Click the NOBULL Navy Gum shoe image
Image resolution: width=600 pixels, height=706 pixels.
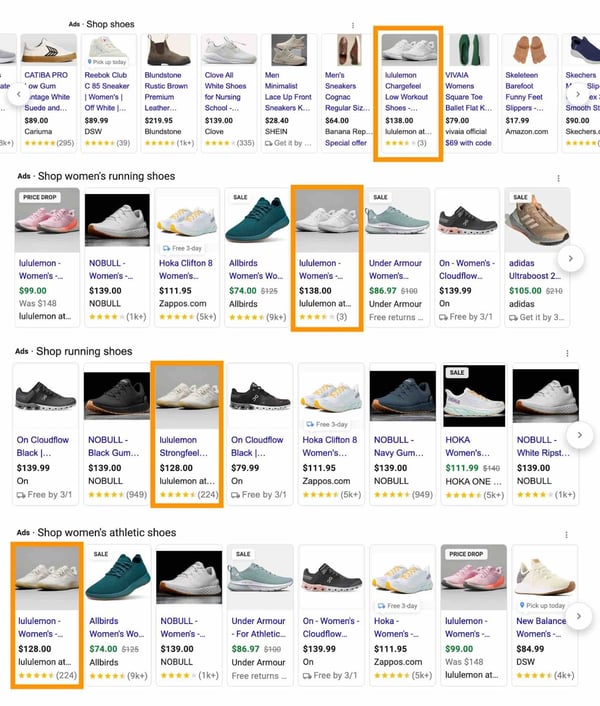pyautogui.click(x=402, y=396)
